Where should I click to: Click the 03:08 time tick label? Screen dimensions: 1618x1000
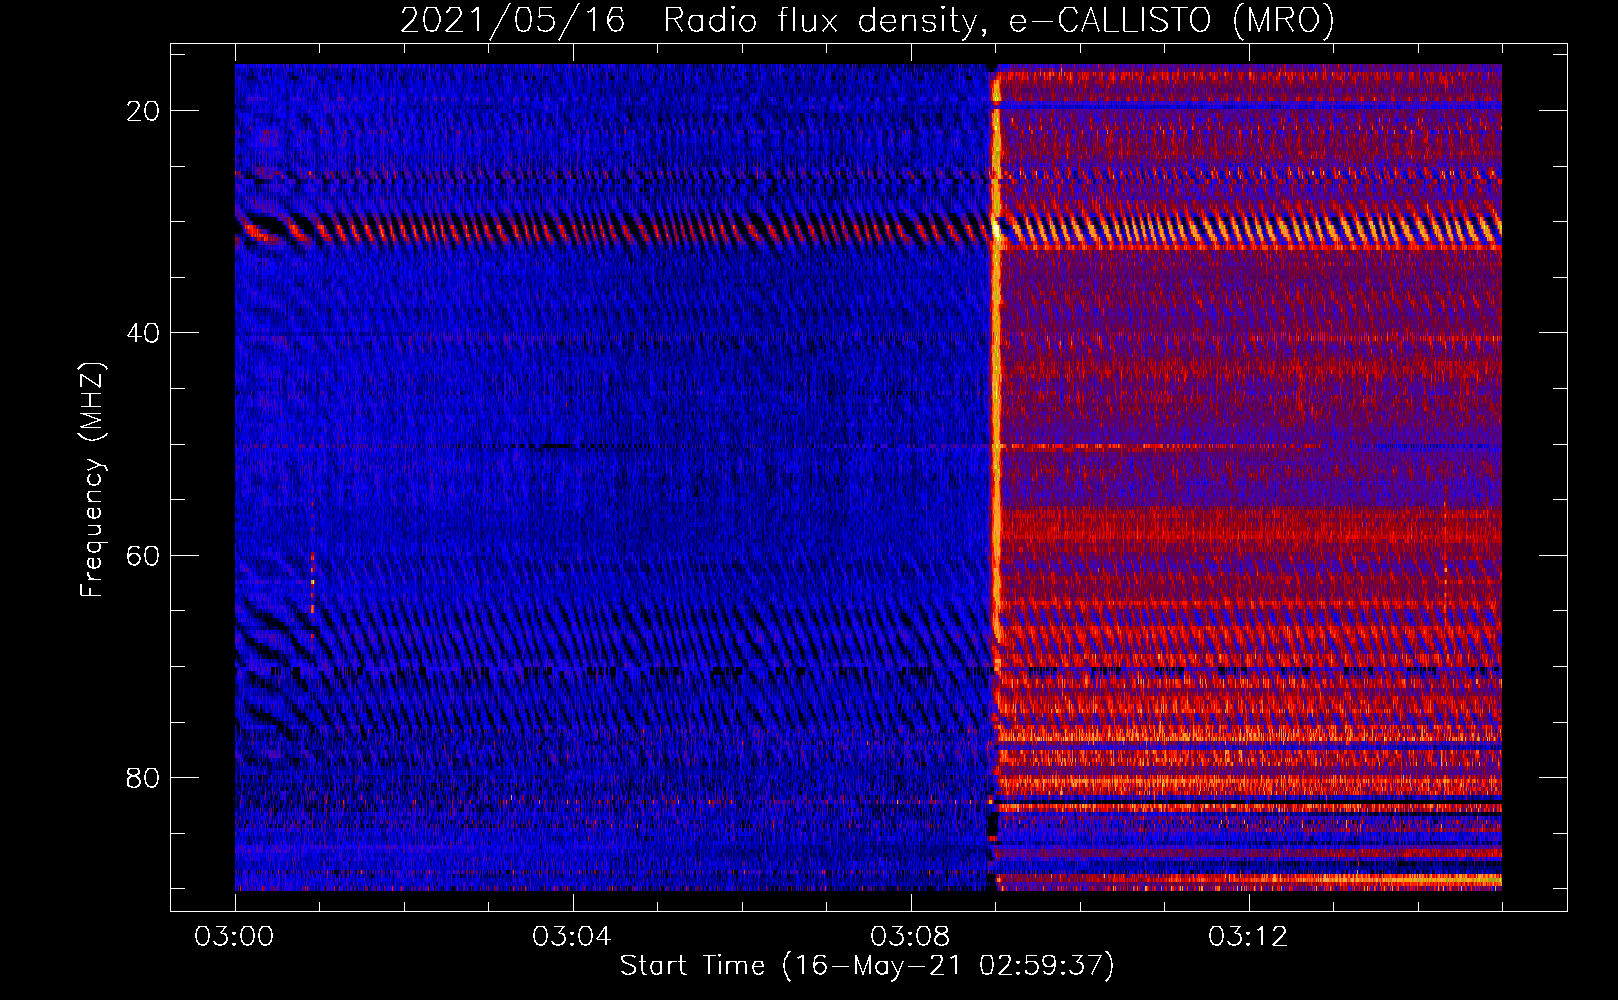click(910, 936)
